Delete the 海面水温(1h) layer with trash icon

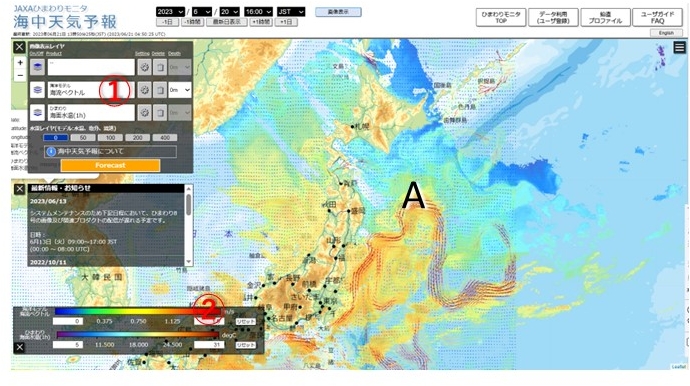(x=160, y=113)
